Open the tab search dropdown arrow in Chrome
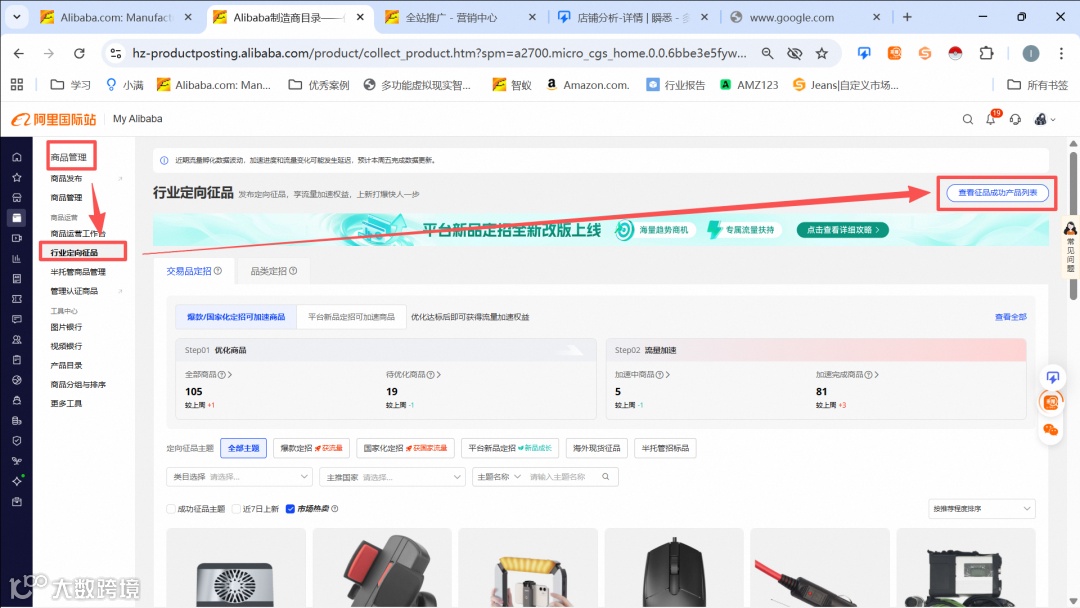 (x=17, y=17)
